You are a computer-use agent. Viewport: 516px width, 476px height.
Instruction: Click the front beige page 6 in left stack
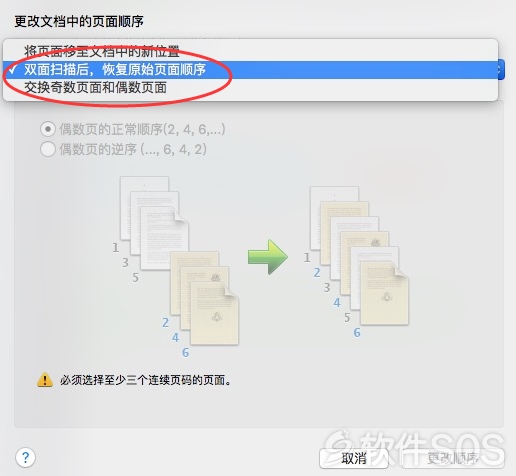pos(214,313)
